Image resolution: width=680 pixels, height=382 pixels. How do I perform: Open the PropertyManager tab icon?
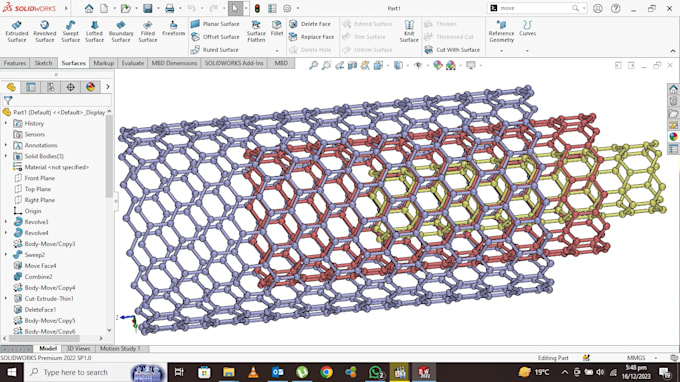tap(31, 87)
